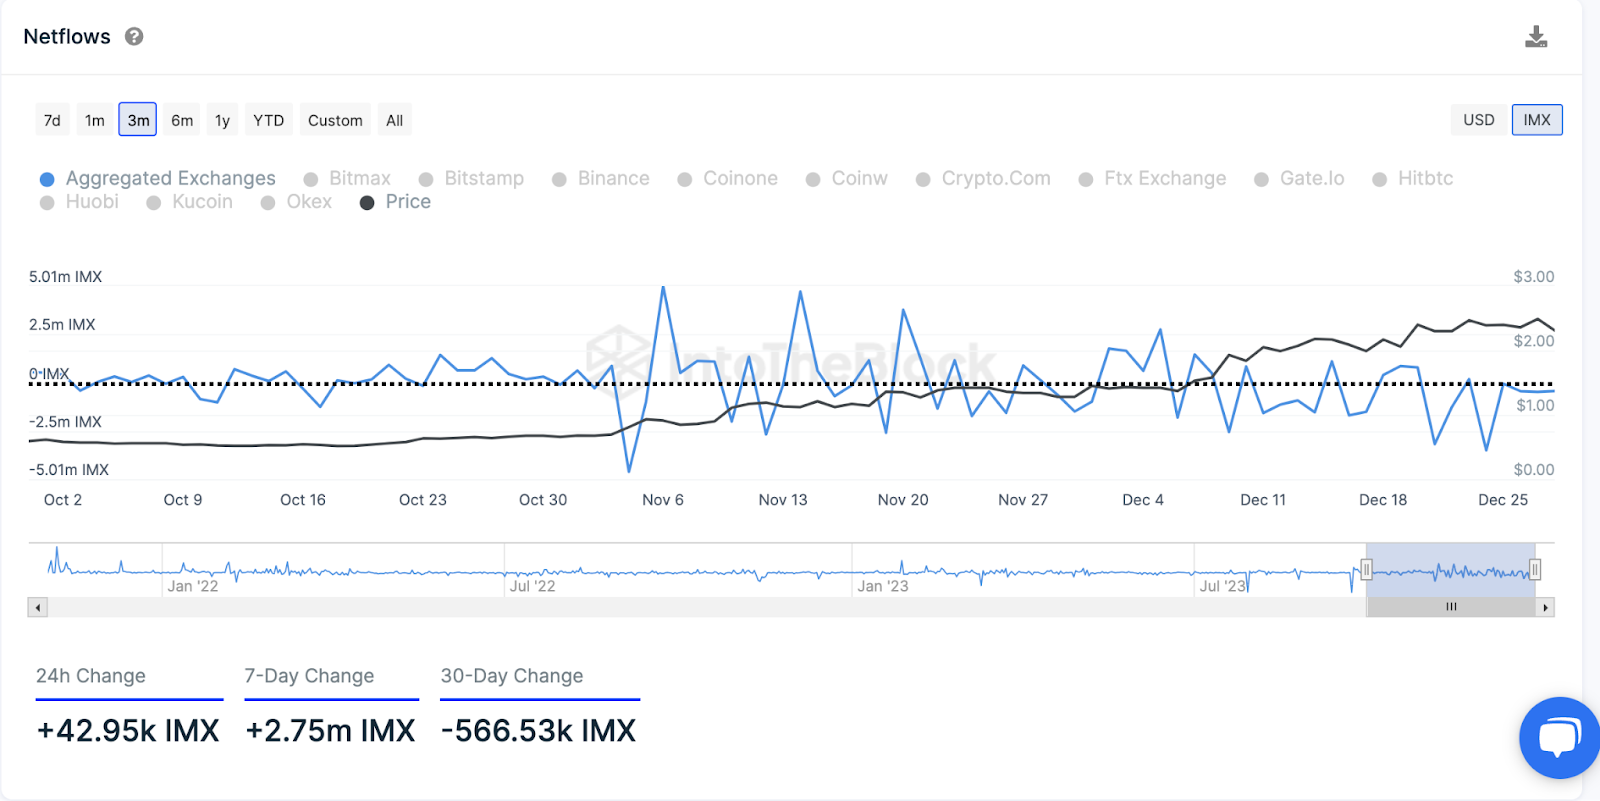Open the live chat bubble widget
Image resolution: width=1600 pixels, height=801 pixels.
tap(1558, 738)
